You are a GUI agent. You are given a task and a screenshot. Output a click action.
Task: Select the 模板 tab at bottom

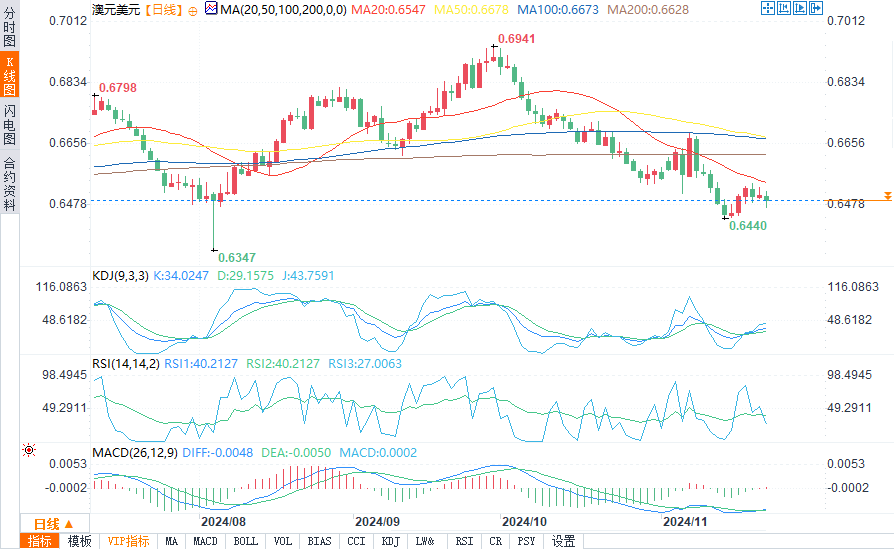click(x=79, y=541)
